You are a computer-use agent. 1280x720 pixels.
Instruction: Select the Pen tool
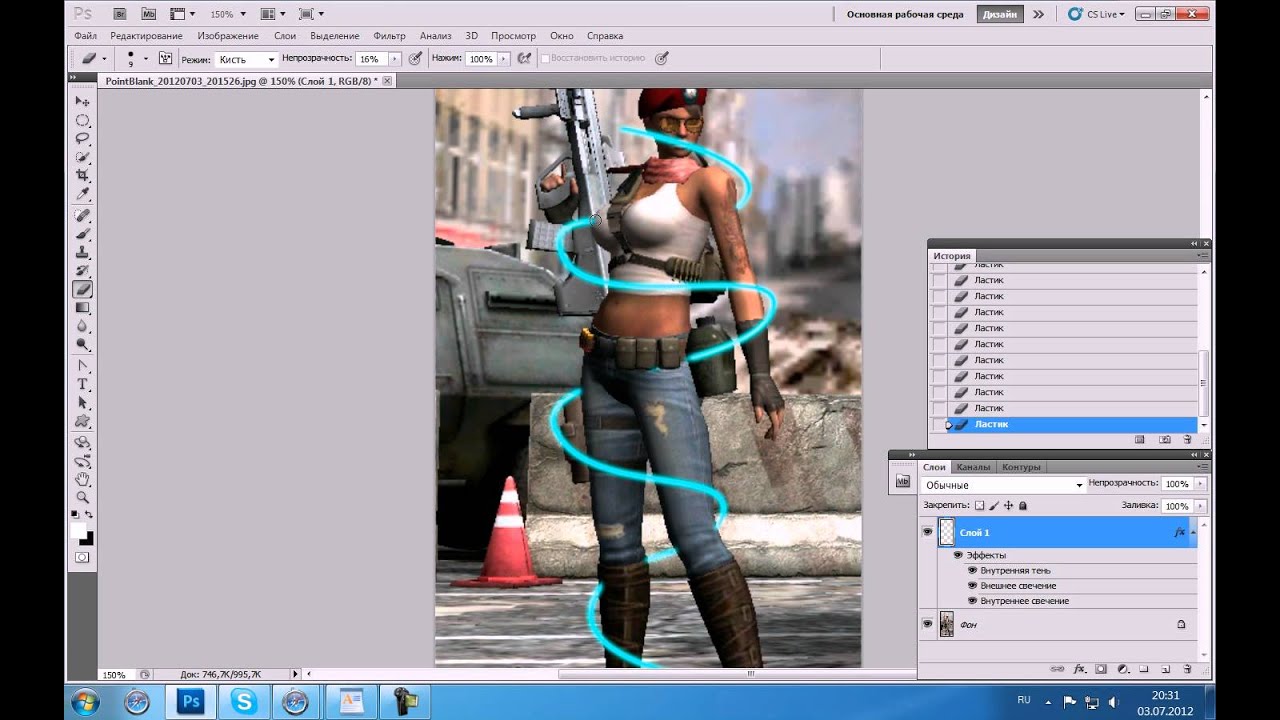click(x=83, y=366)
